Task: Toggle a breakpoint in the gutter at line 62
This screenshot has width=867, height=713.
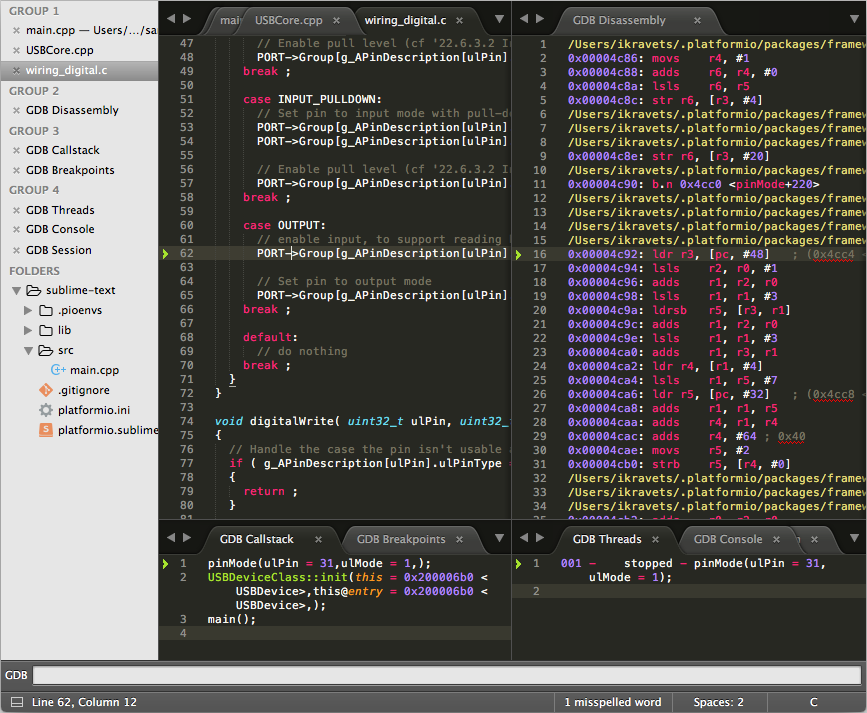Action: click(x=165, y=253)
